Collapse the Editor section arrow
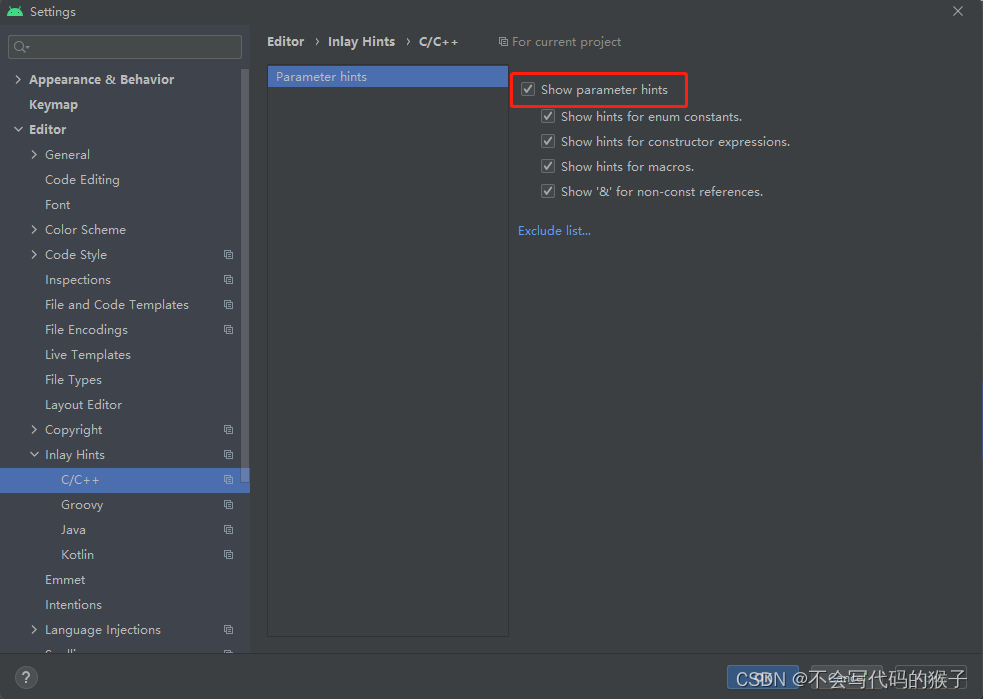This screenshot has height=699, width=983. tap(18, 129)
